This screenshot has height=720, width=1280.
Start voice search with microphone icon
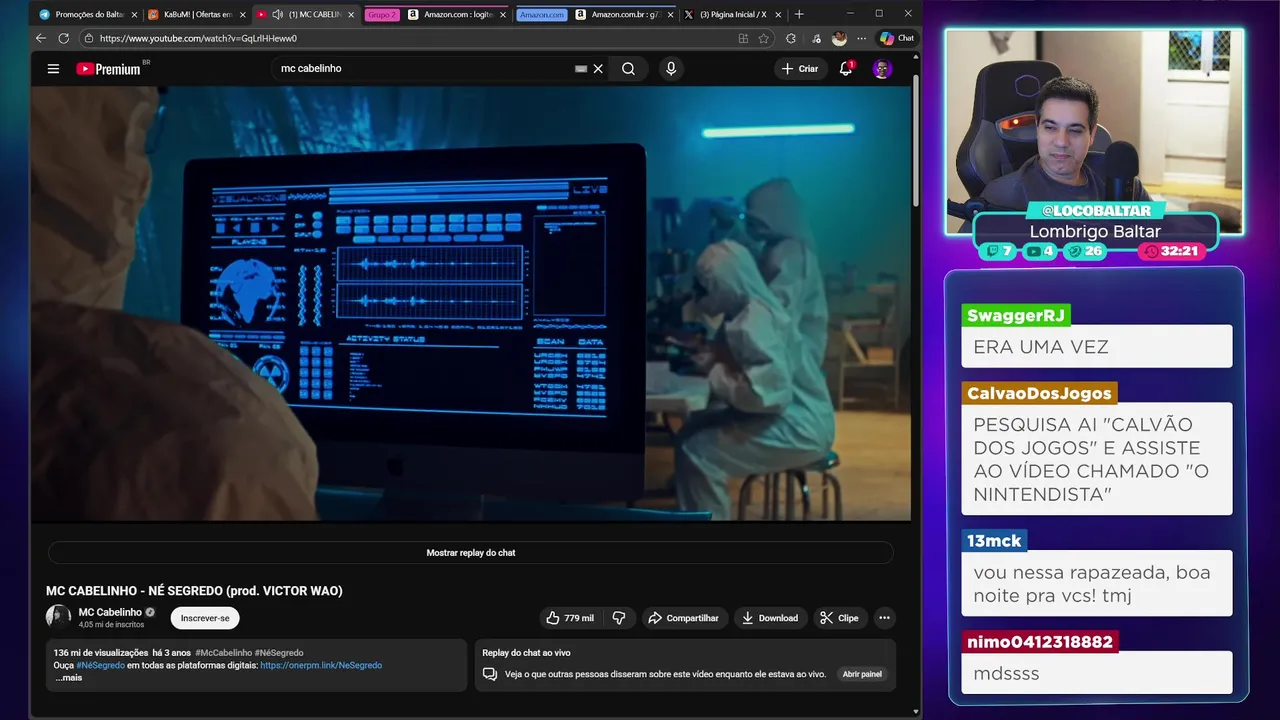(x=671, y=69)
